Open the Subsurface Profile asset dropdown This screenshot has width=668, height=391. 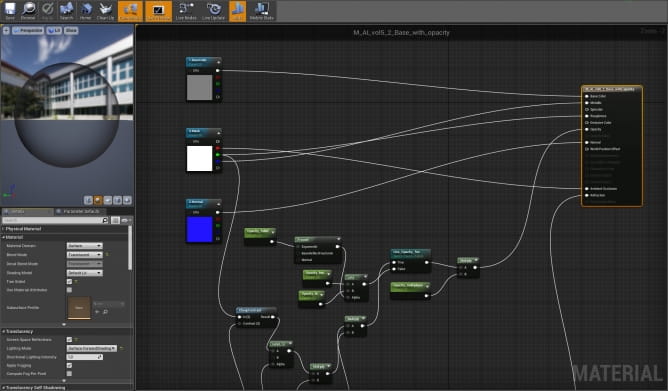pyautogui.click(x=109, y=304)
